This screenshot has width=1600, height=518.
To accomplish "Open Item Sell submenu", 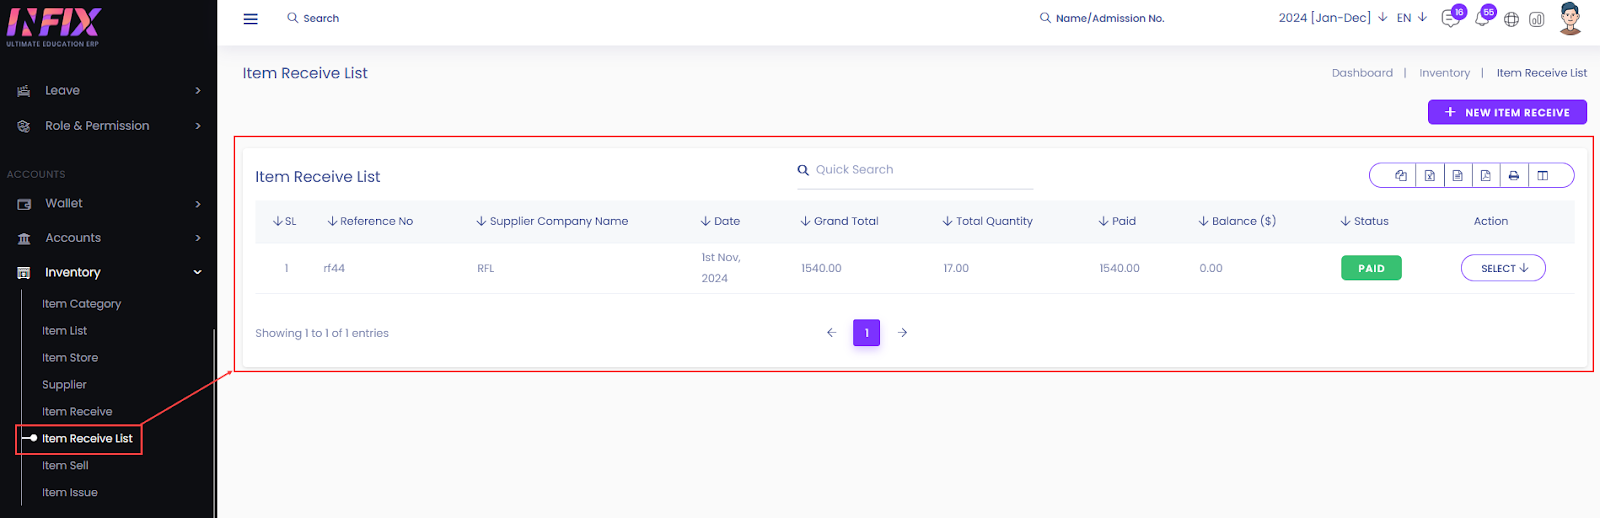I will [65, 466].
